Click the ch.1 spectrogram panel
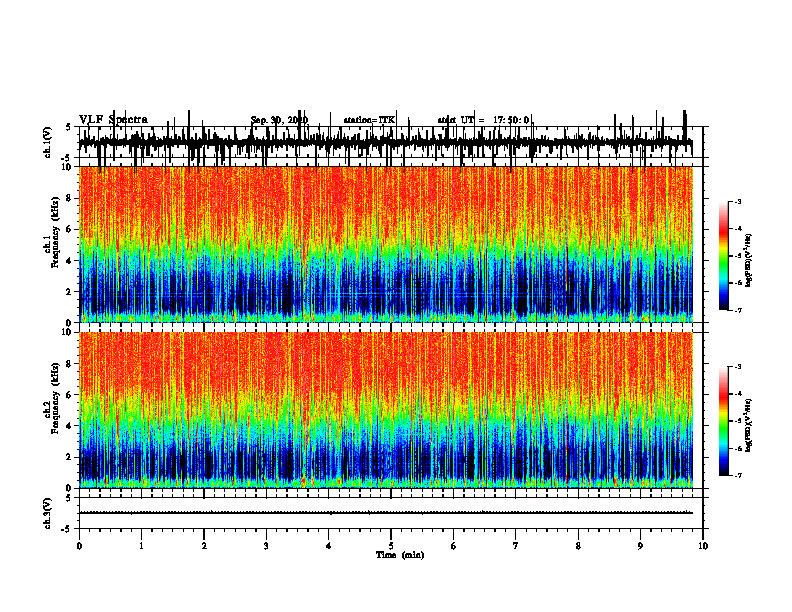 pyautogui.click(x=386, y=244)
